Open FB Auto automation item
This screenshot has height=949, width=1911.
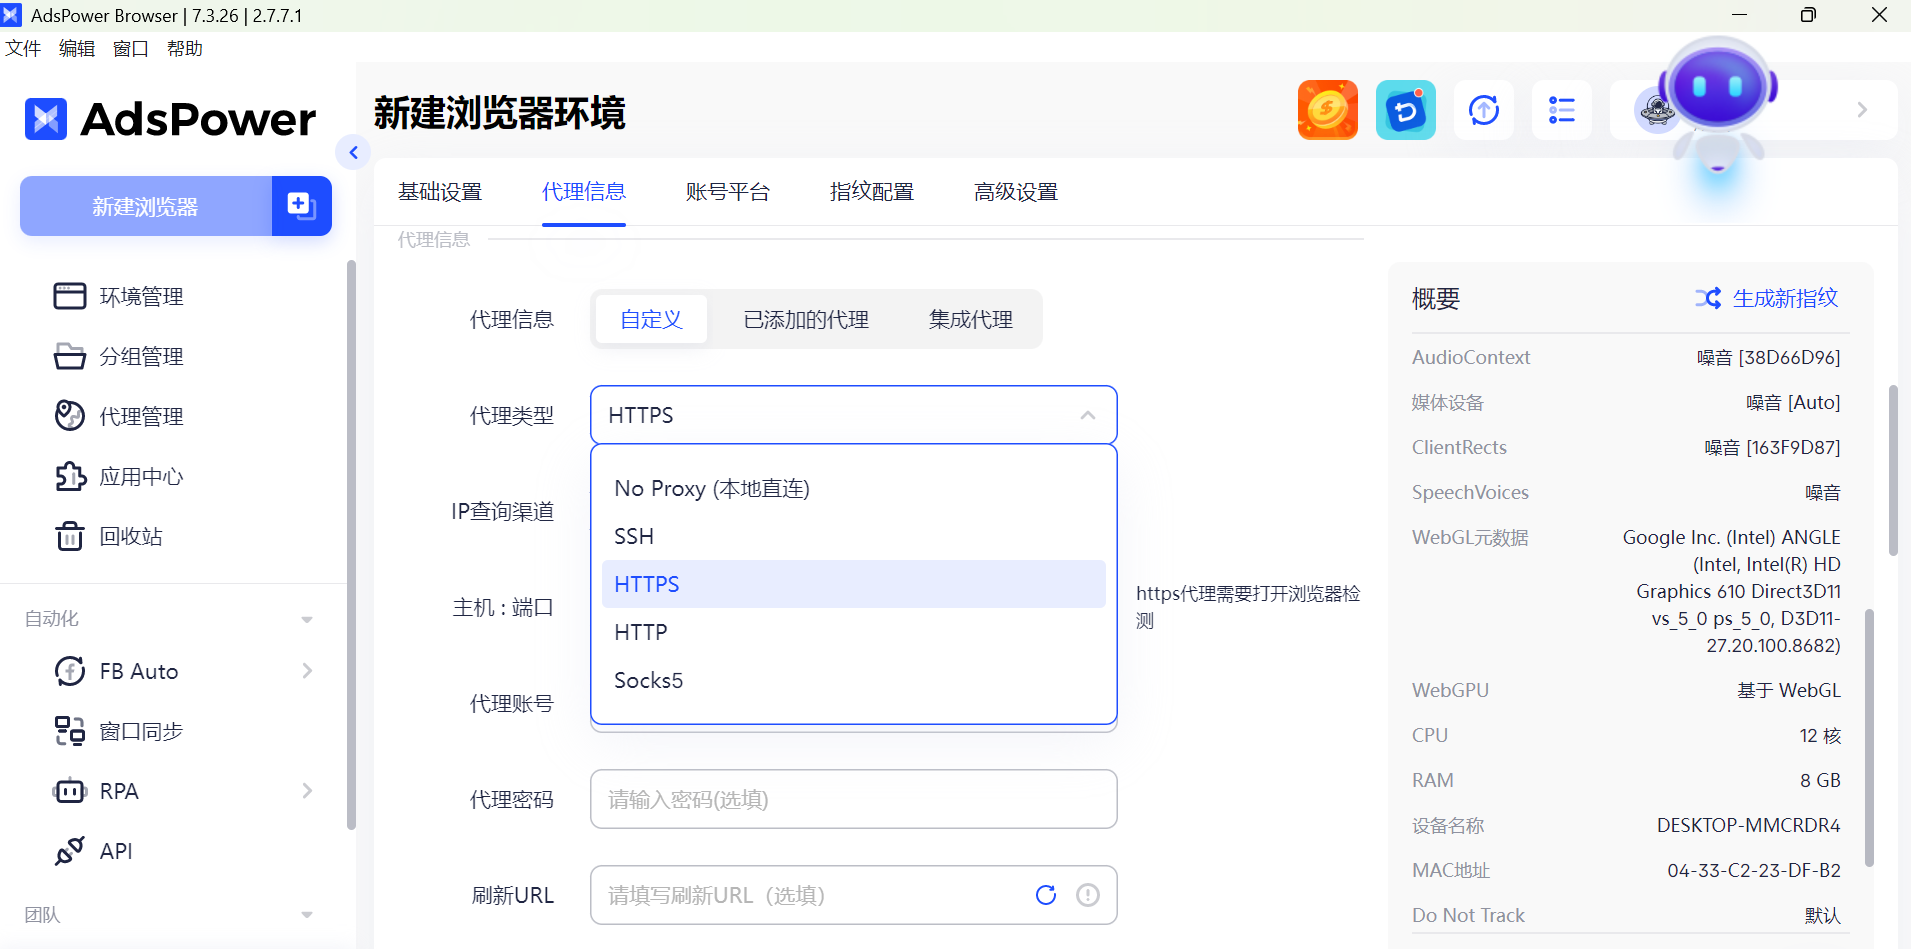[139, 671]
